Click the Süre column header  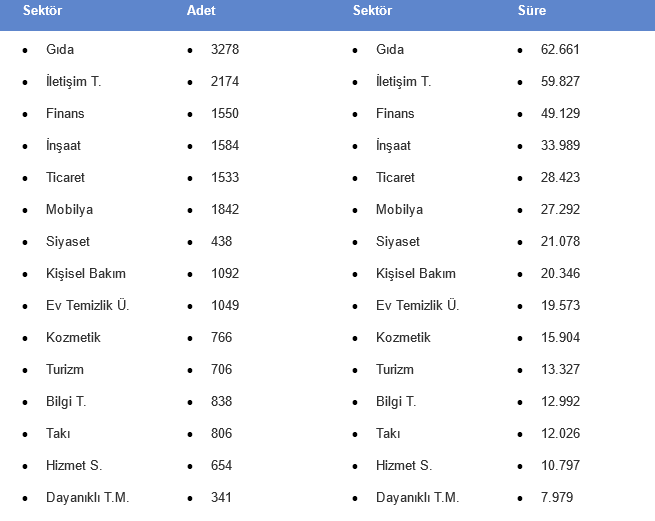coord(530,13)
